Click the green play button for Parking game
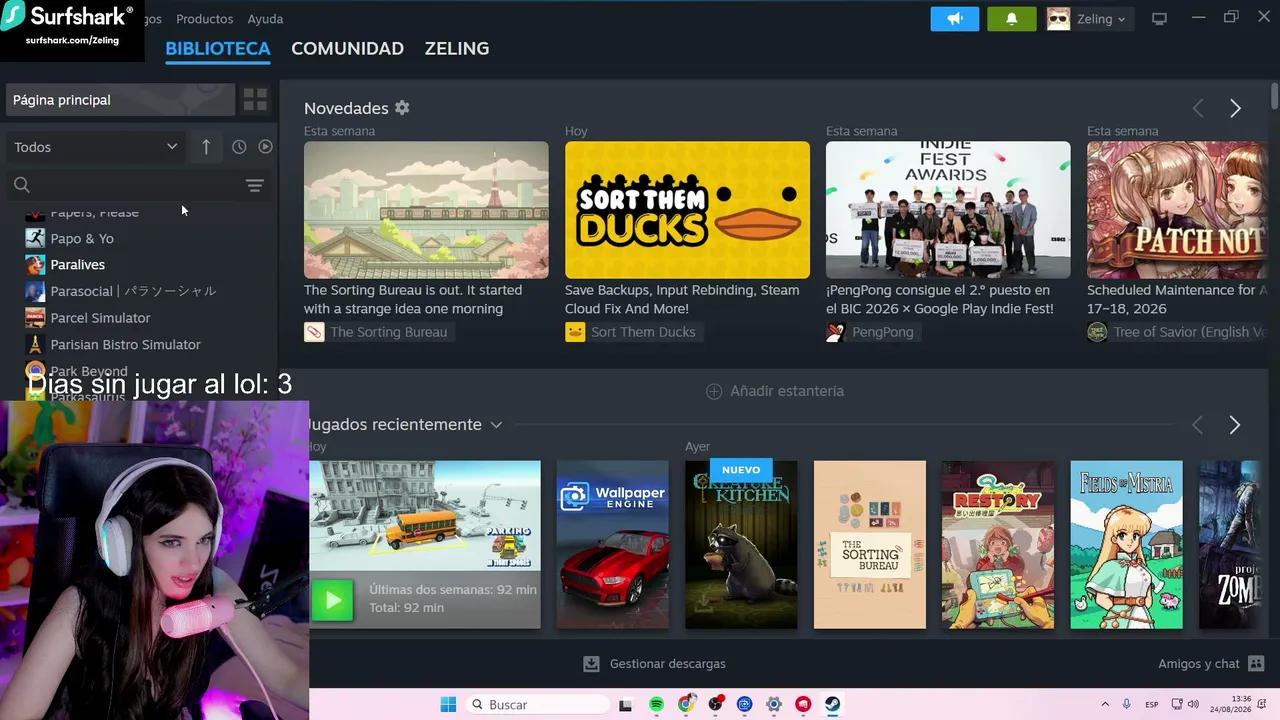The image size is (1280, 720). coord(333,600)
